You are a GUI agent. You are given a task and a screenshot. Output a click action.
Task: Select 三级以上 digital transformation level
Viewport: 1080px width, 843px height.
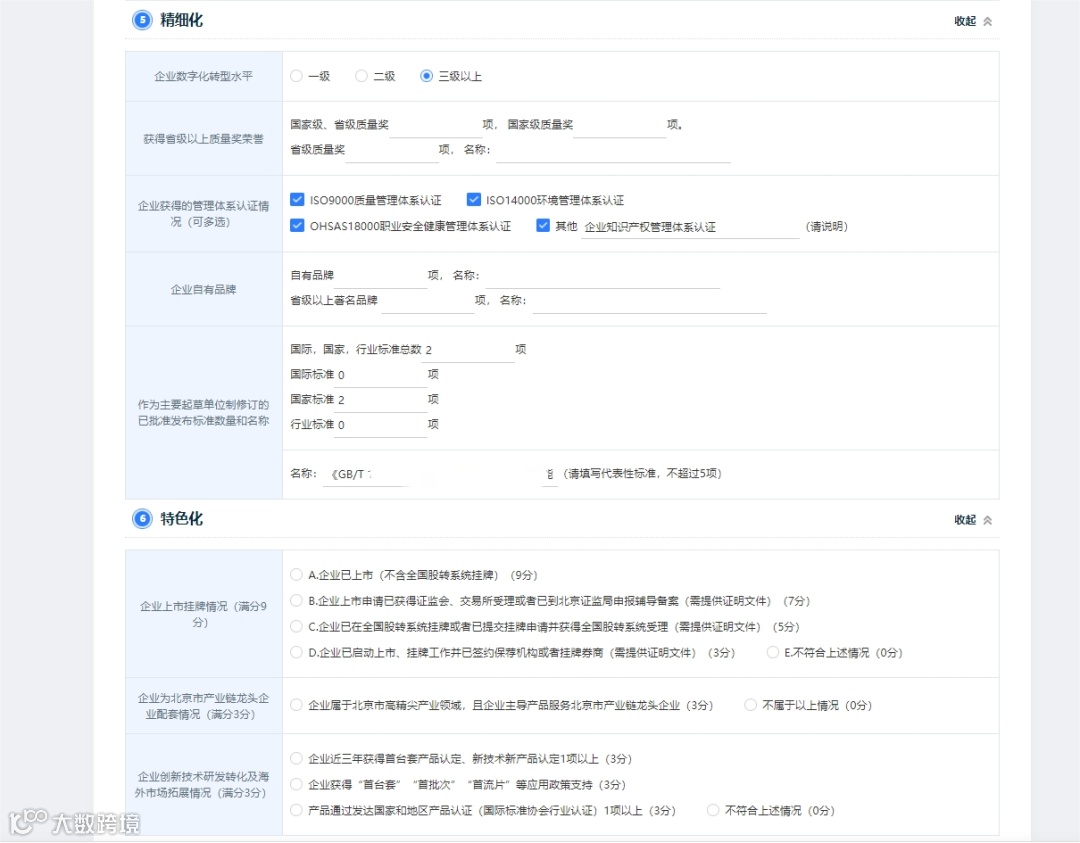click(x=426, y=76)
